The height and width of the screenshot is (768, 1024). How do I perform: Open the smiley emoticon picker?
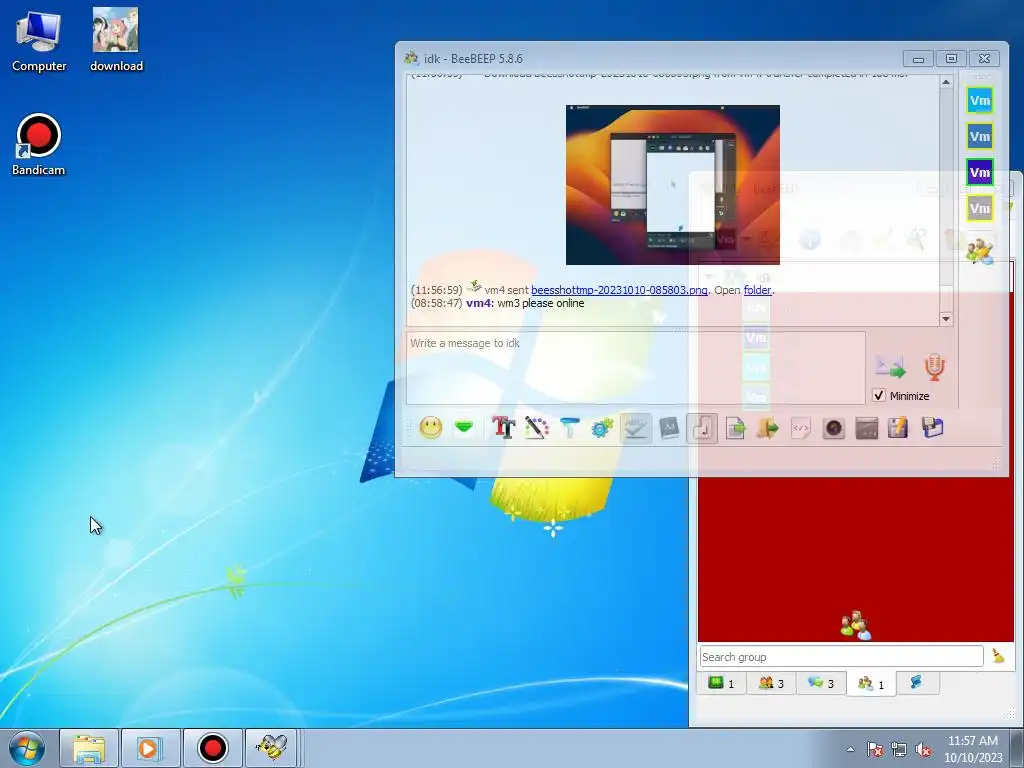click(x=431, y=428)
